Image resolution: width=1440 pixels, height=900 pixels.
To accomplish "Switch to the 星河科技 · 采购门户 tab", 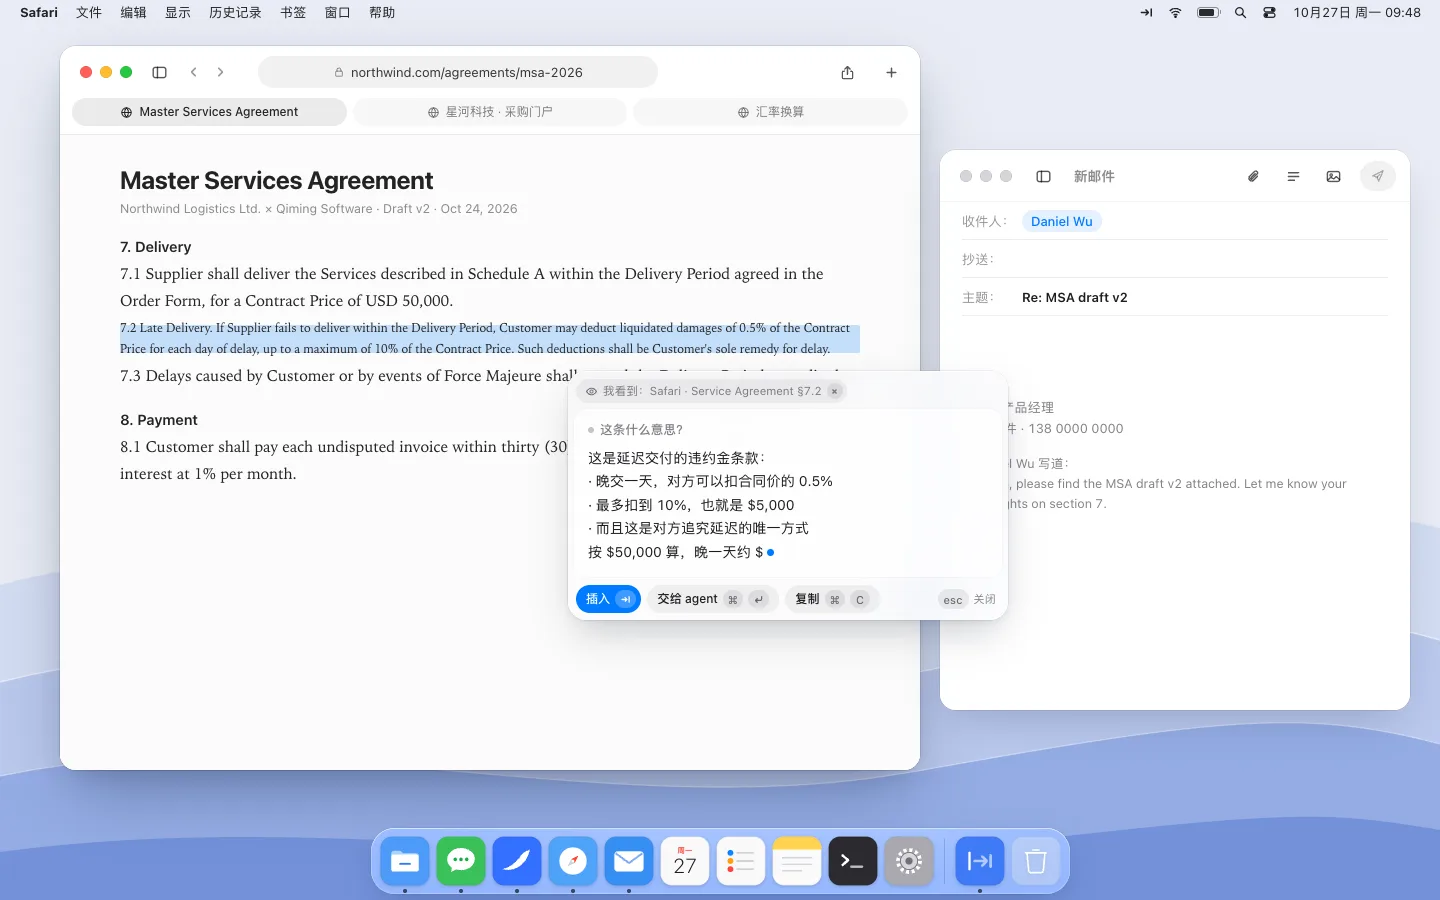I will coord(490,112).
